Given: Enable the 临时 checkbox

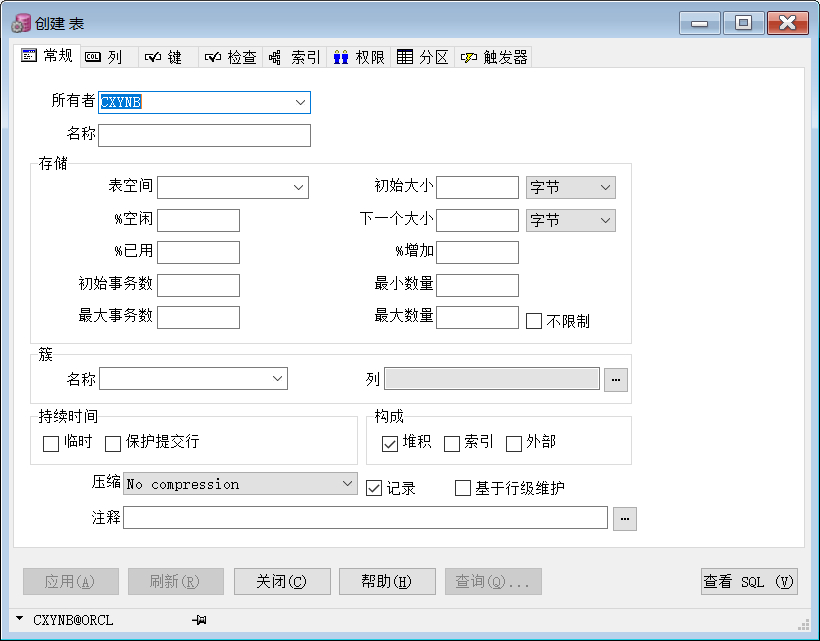Looking at the screenshot, I should pyautogui.click(x=51, y=443).
